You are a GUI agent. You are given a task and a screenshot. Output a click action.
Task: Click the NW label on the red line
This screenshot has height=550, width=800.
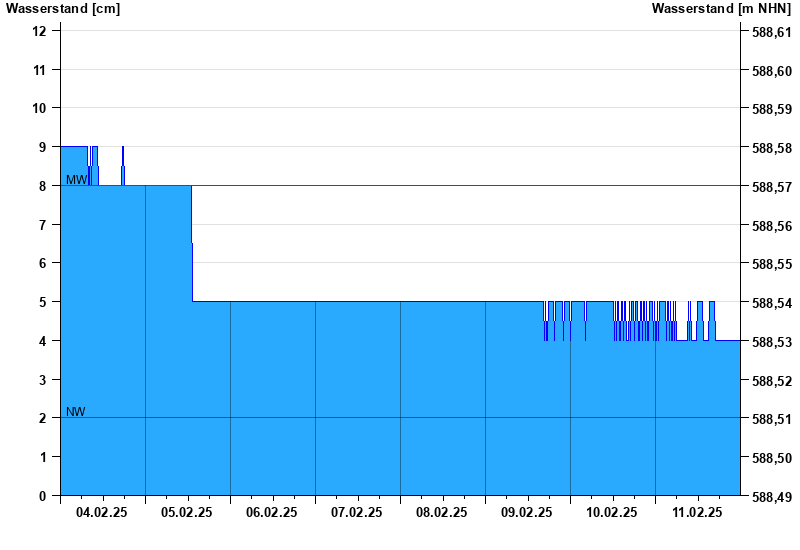[76, 412]
